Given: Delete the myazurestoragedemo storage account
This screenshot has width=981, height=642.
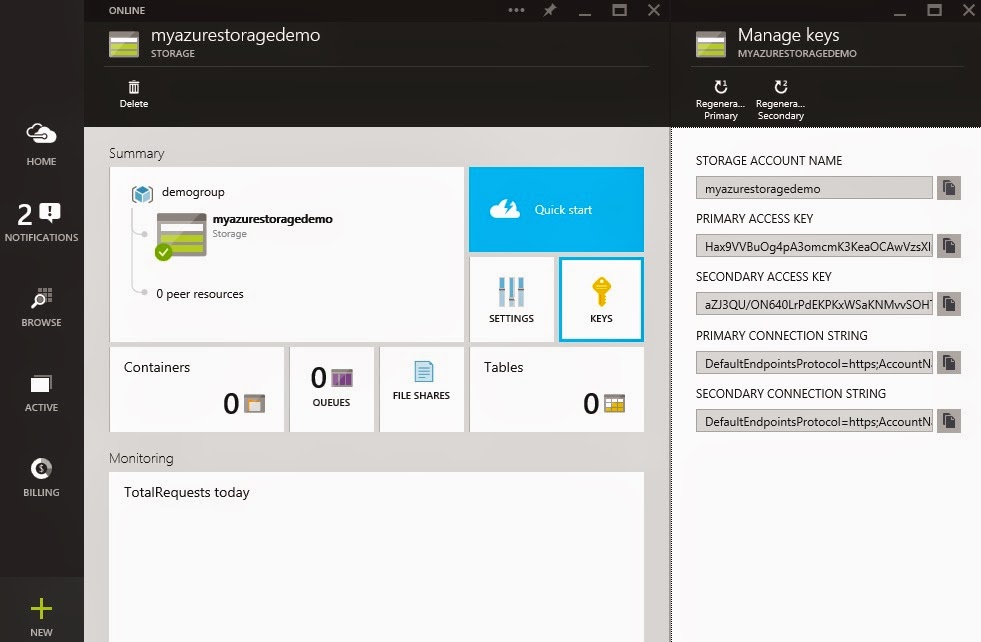Looking at the screenshot, I should [134, 94].
